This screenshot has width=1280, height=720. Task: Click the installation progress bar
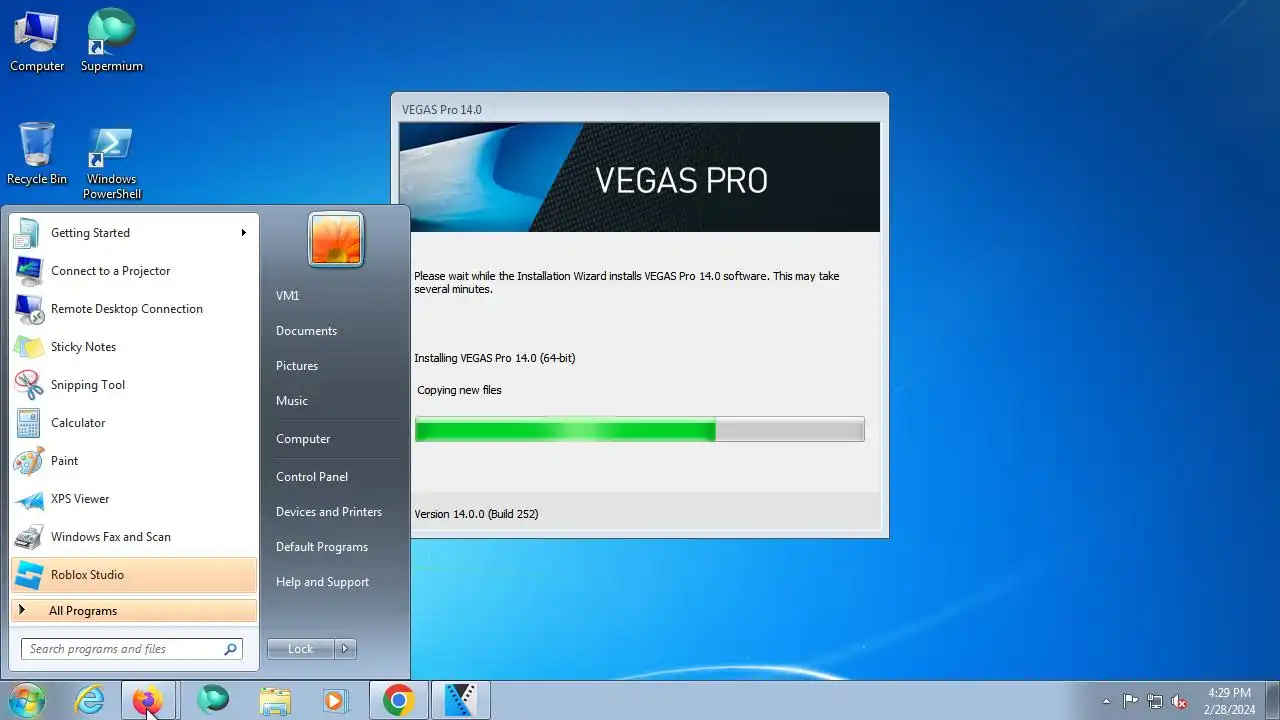pyautogui.click(x=639, y=430)
